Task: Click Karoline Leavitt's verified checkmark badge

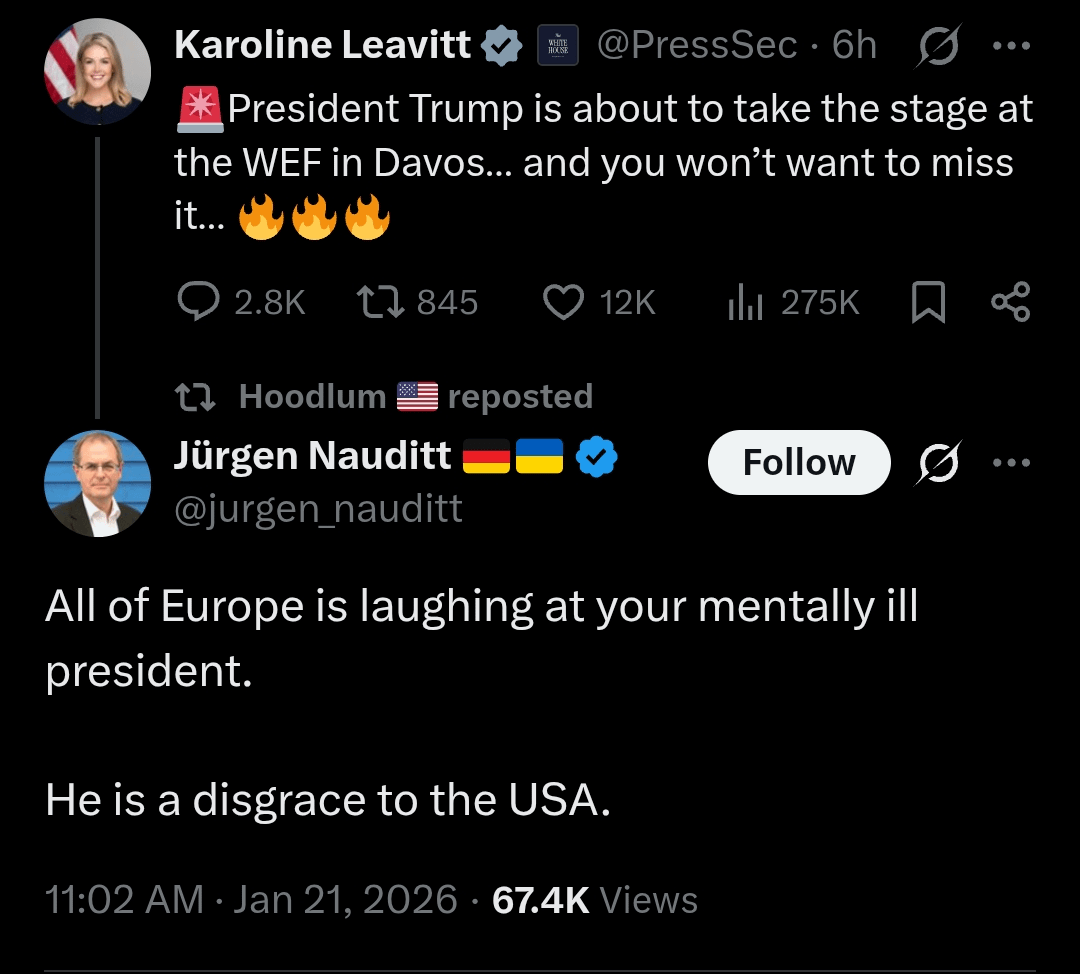Action: tap(503, 46)
